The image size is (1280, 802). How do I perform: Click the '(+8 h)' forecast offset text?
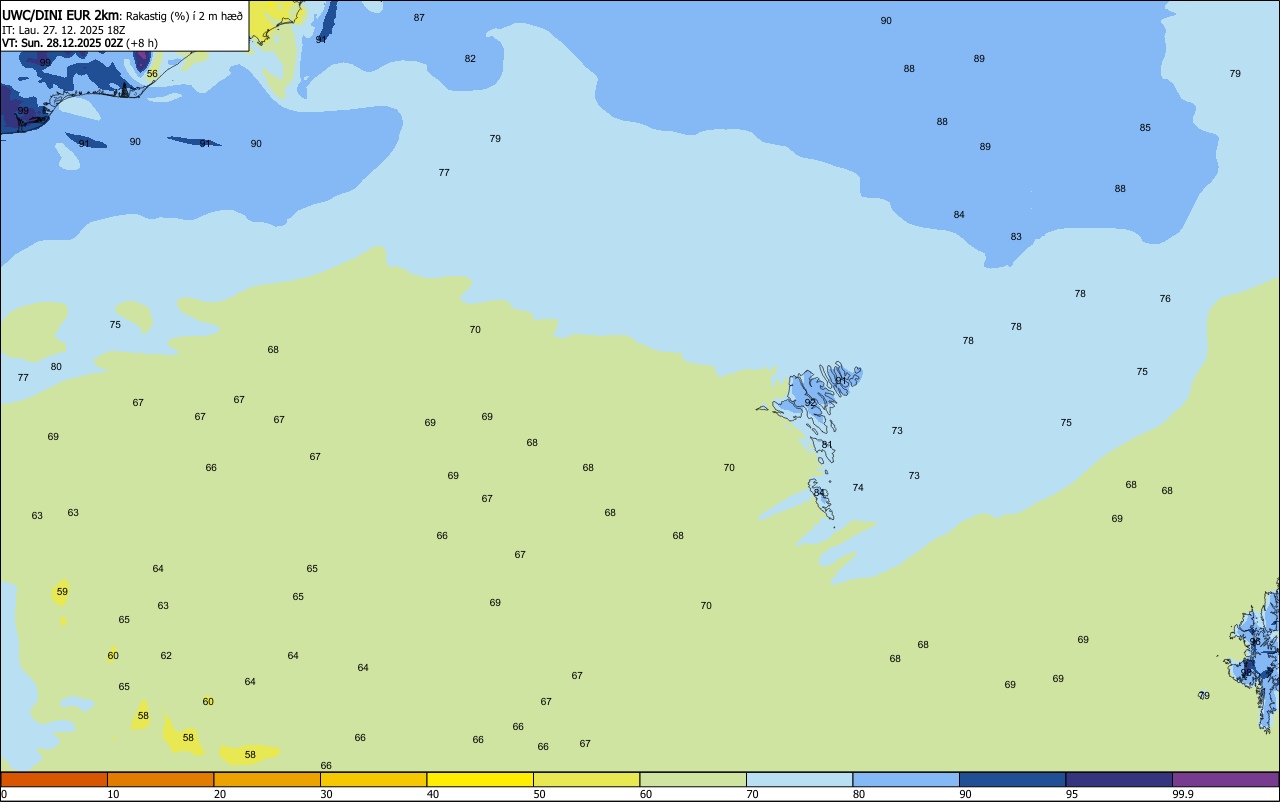pos(142,43)
